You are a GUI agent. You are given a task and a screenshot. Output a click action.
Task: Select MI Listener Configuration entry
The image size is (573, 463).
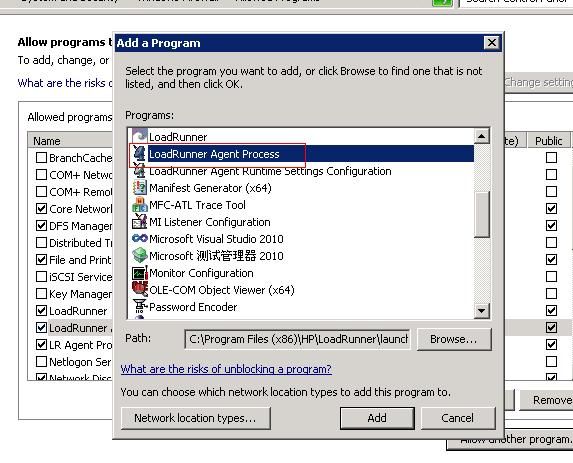[x=210, y=222]
